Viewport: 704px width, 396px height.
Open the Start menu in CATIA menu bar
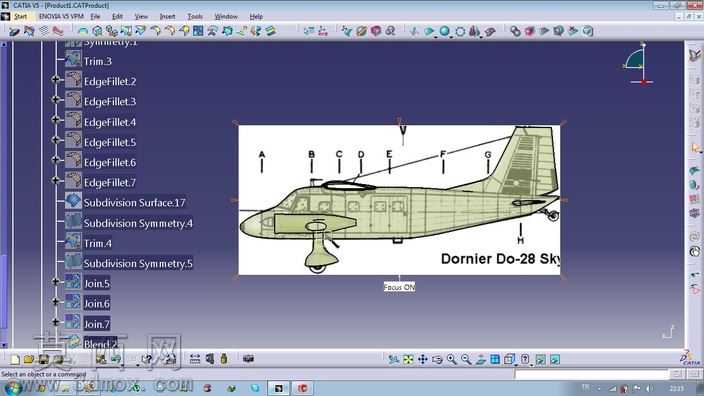tap(20, 16)
